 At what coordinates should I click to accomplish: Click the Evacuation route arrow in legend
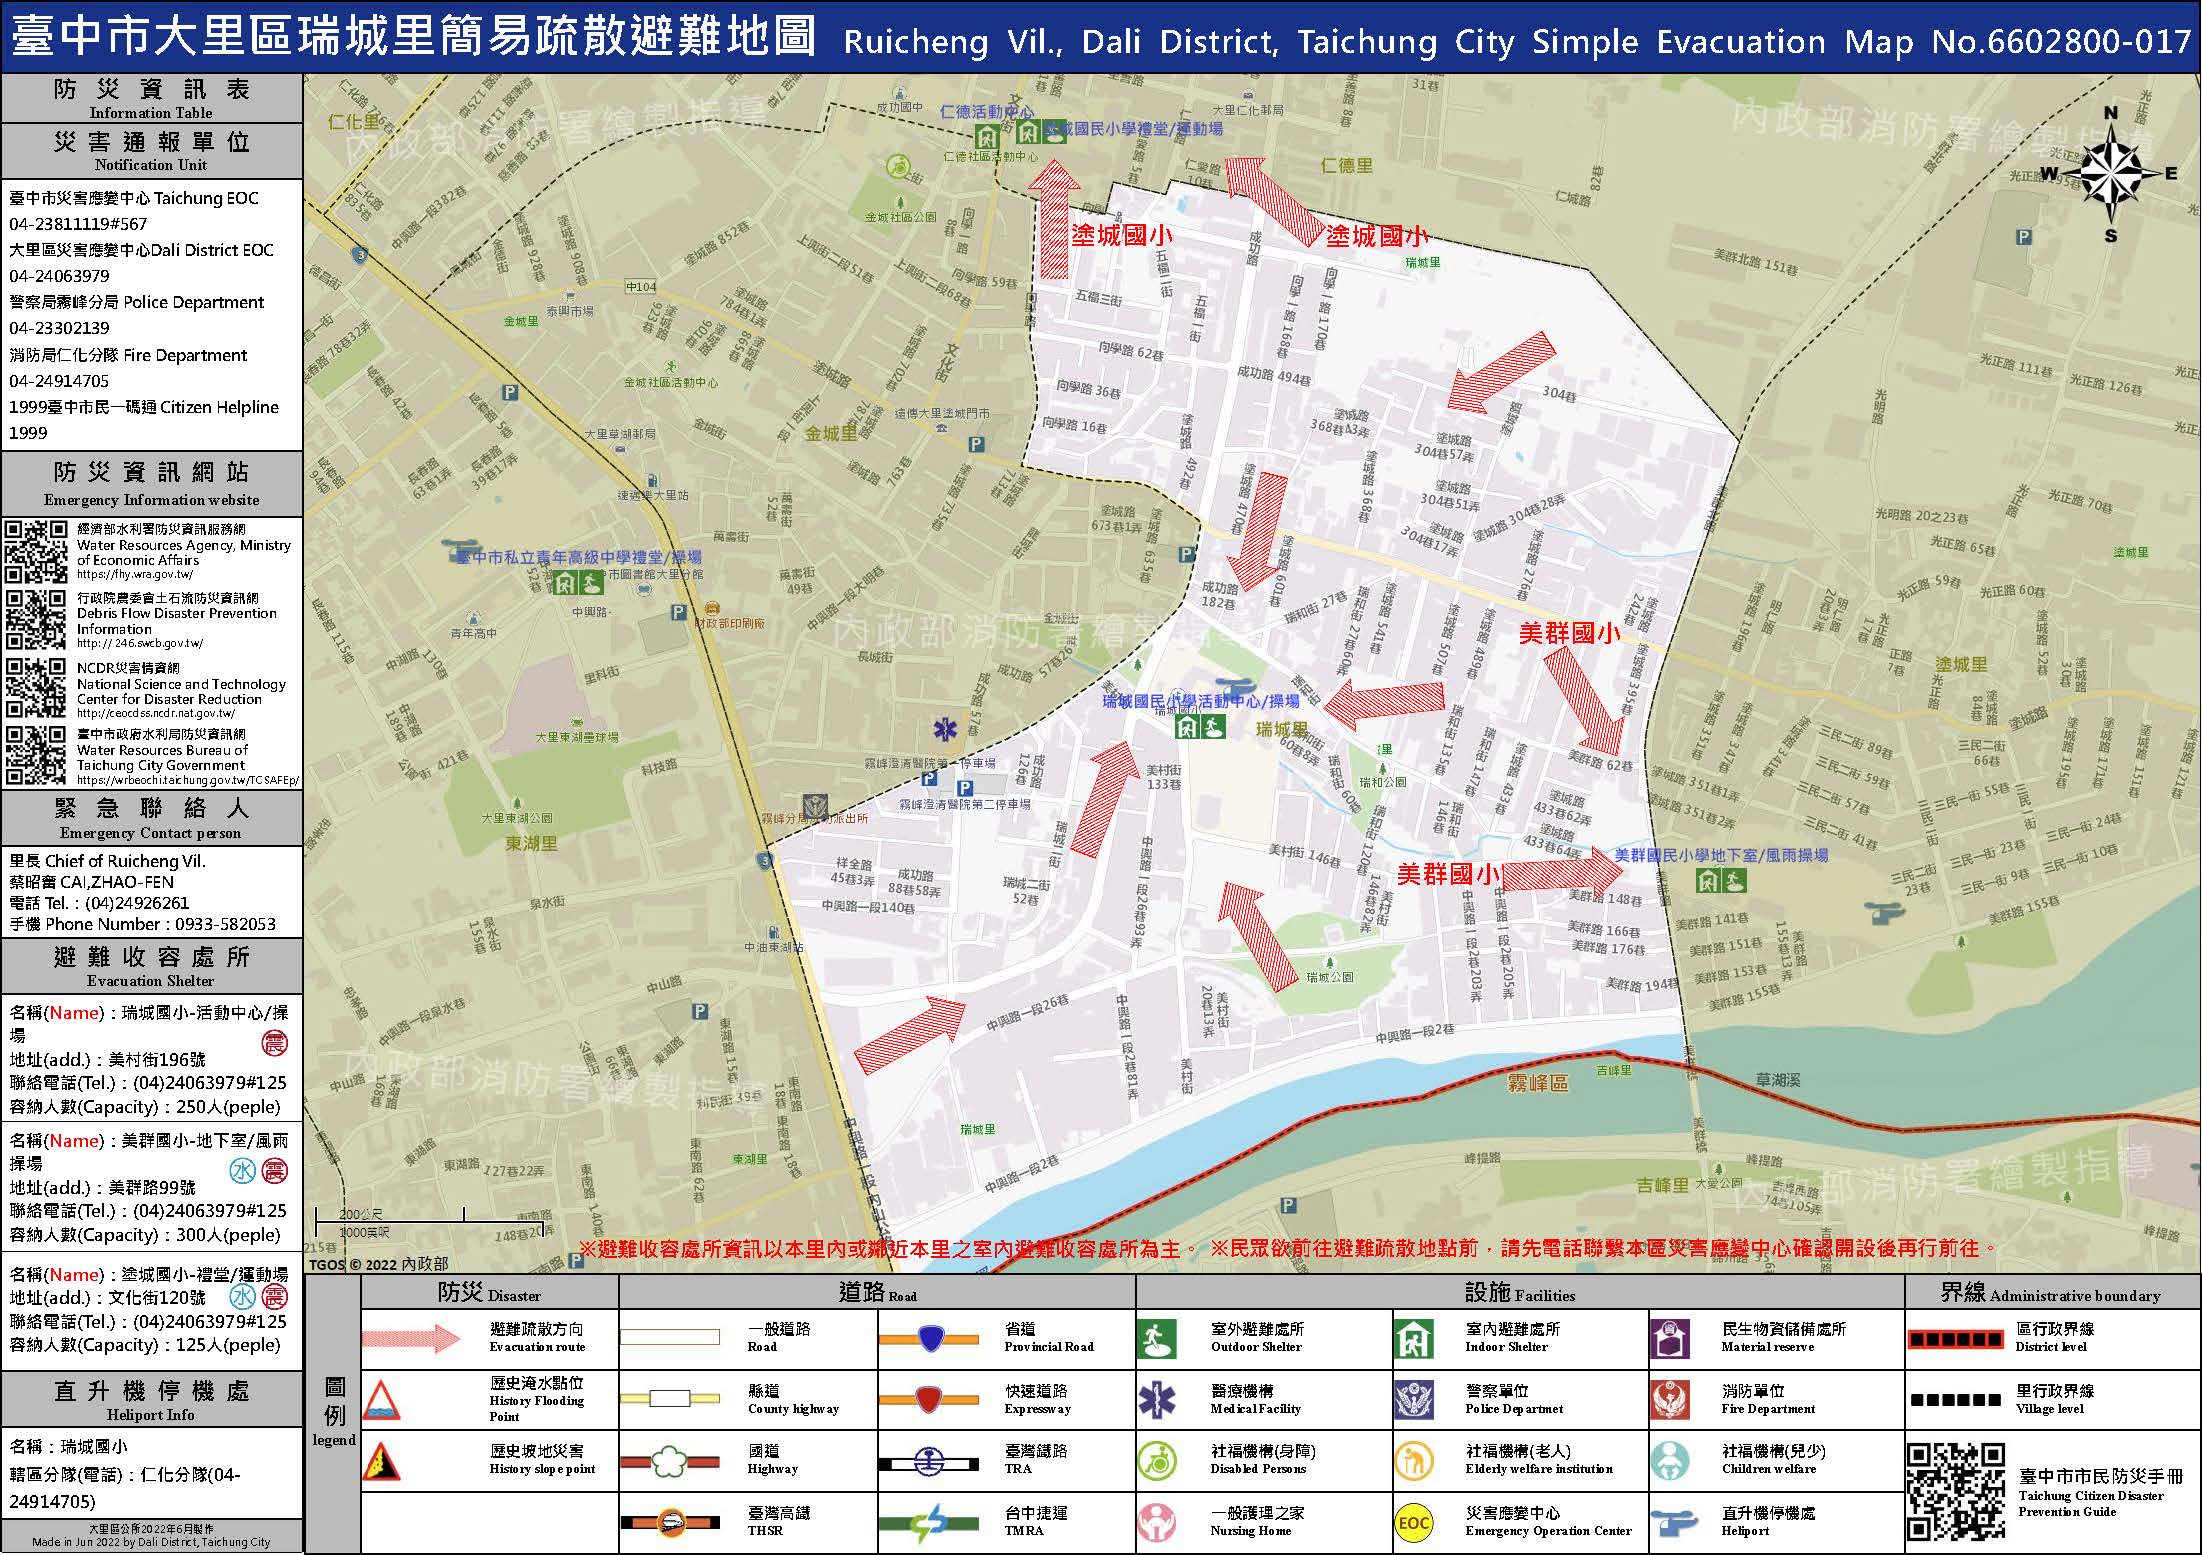pyautogui.click(x=410, y=1339)
